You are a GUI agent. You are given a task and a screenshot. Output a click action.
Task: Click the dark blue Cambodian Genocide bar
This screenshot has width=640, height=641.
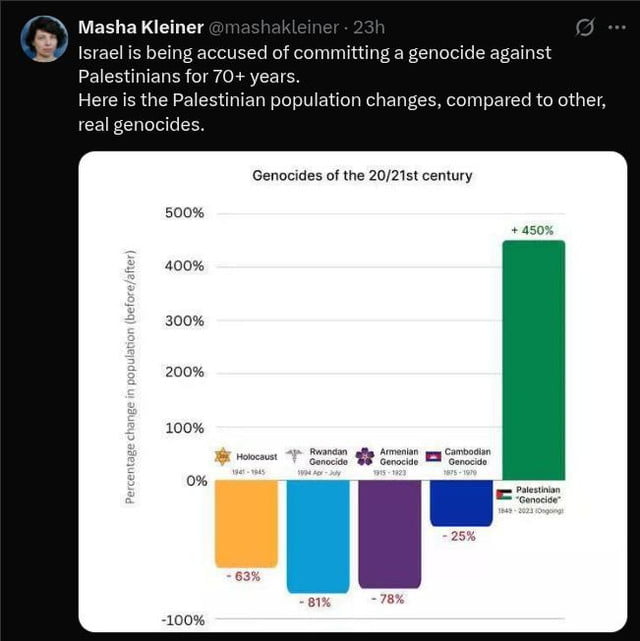(460, 503)
